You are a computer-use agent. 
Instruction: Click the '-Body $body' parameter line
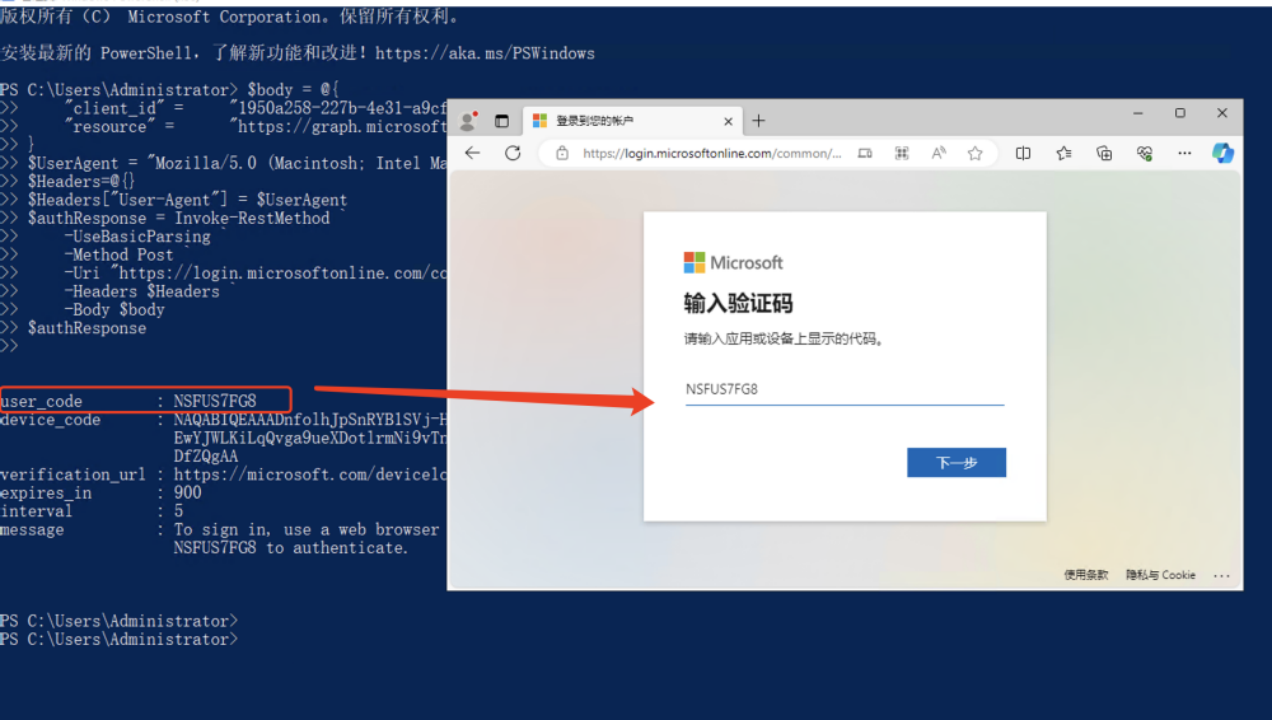point(115,310)
